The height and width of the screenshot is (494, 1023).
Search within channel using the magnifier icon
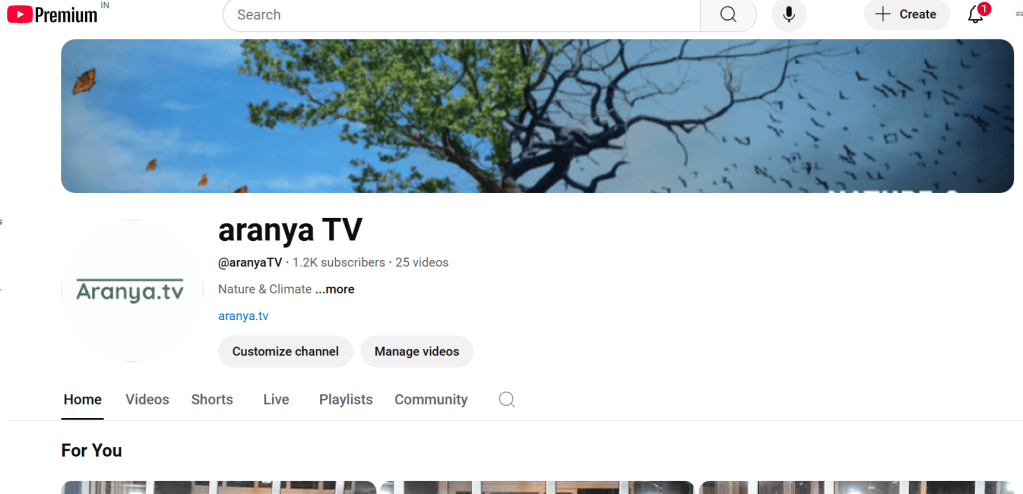pos(507,400)
